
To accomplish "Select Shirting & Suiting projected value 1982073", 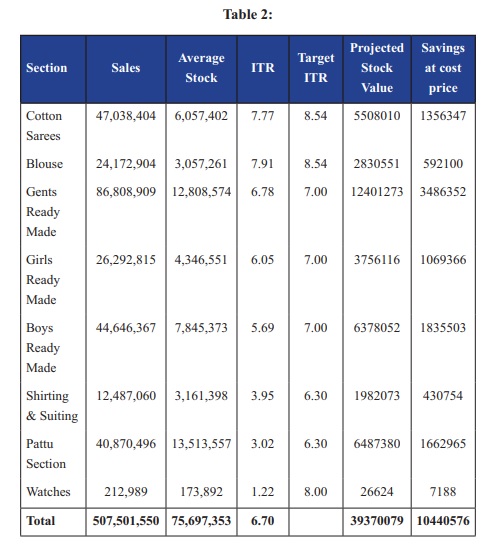I will coord(377,396).
